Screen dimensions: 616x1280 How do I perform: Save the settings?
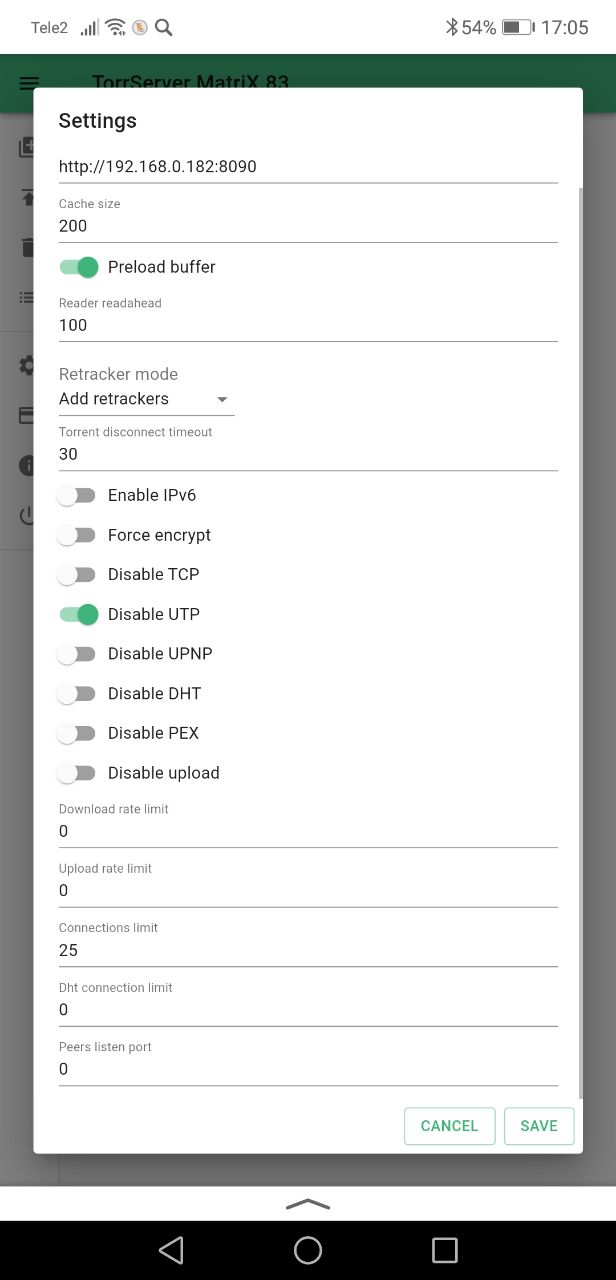click(539, 1126)
